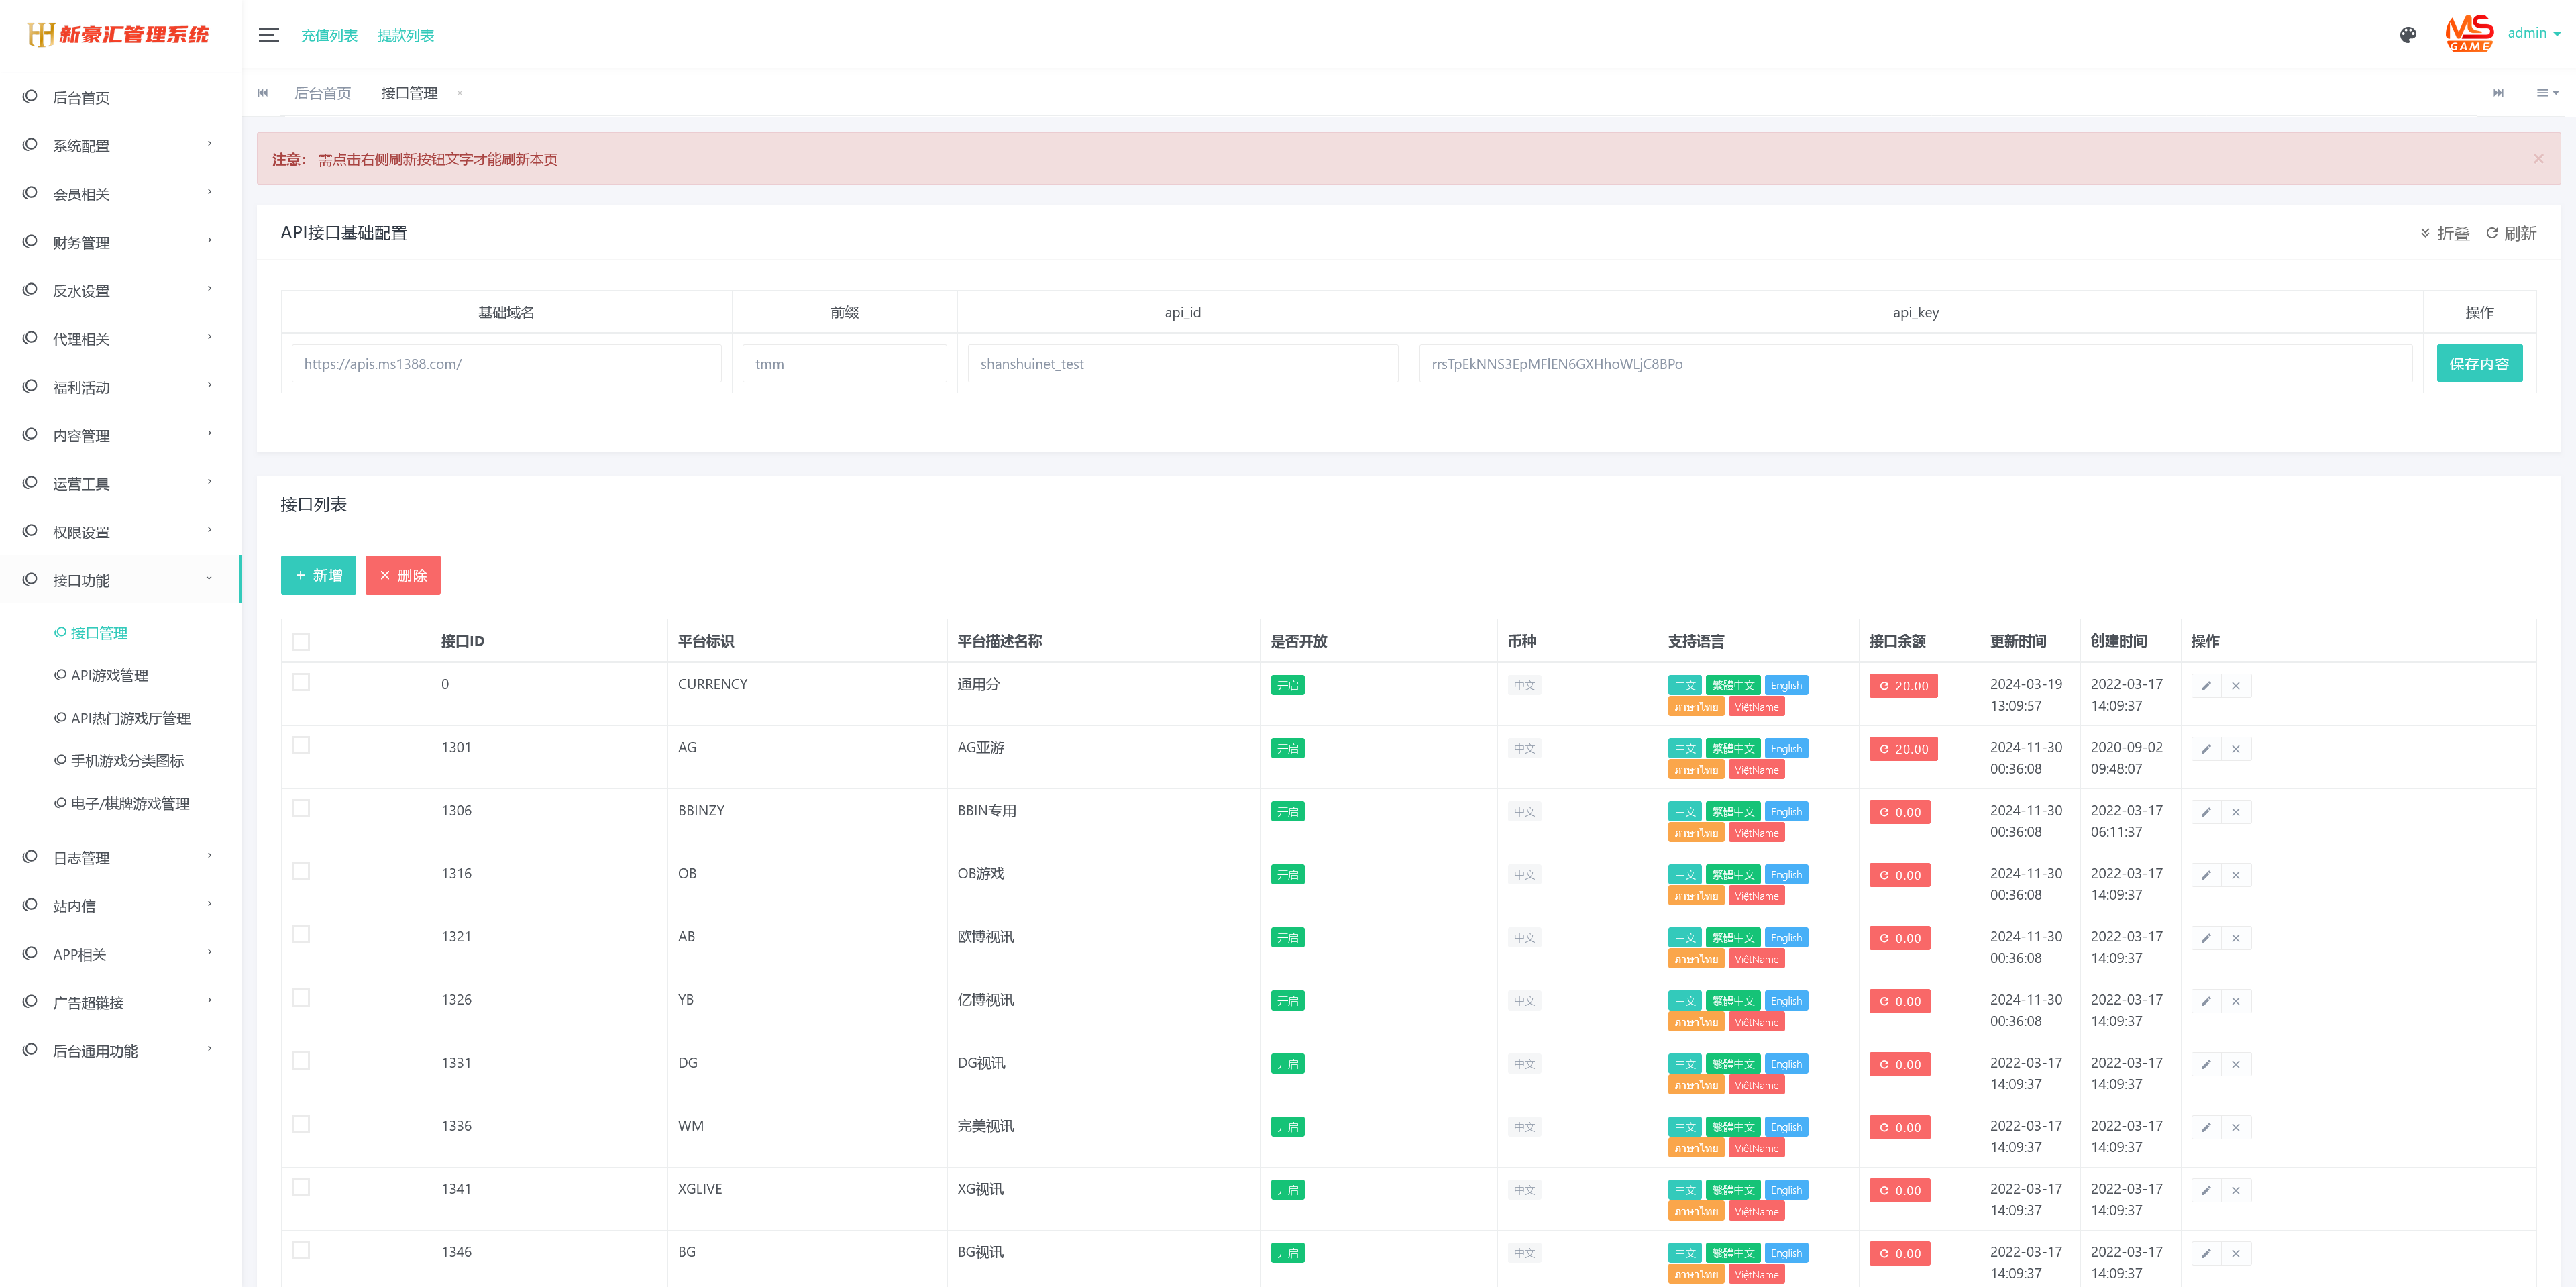Open the 提款列表 top link
This screenshot has height=1287, width=2576.
(x=405, y=35)
